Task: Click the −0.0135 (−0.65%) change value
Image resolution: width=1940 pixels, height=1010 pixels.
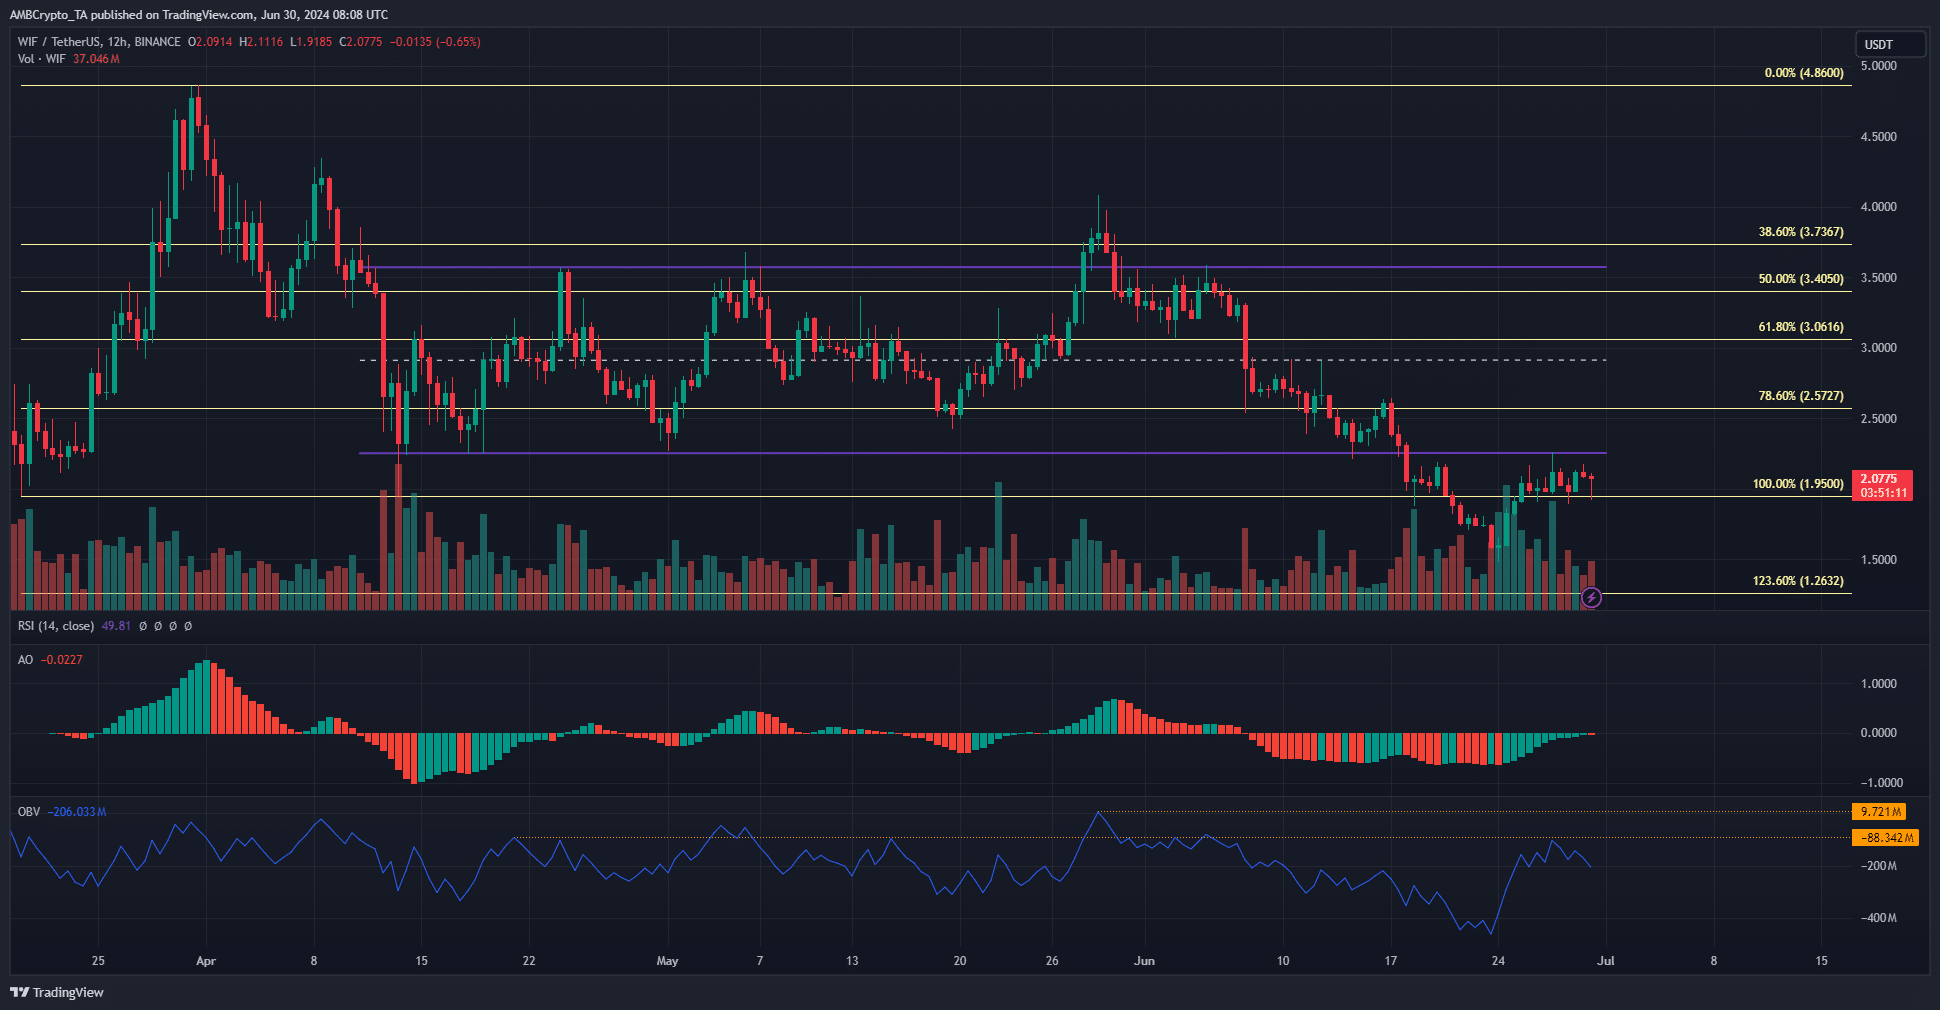Action: coord(435,42)
